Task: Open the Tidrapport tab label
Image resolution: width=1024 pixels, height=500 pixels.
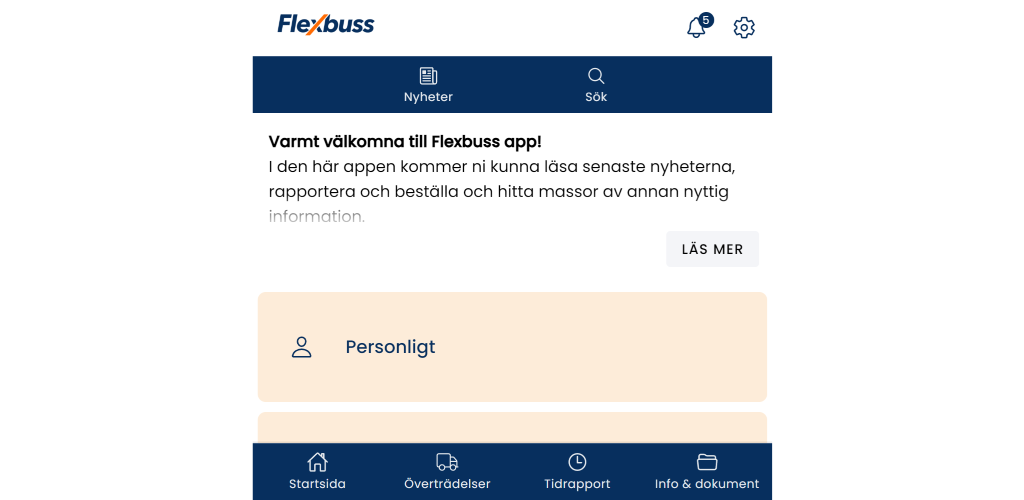Action: [x=577, y=484]
